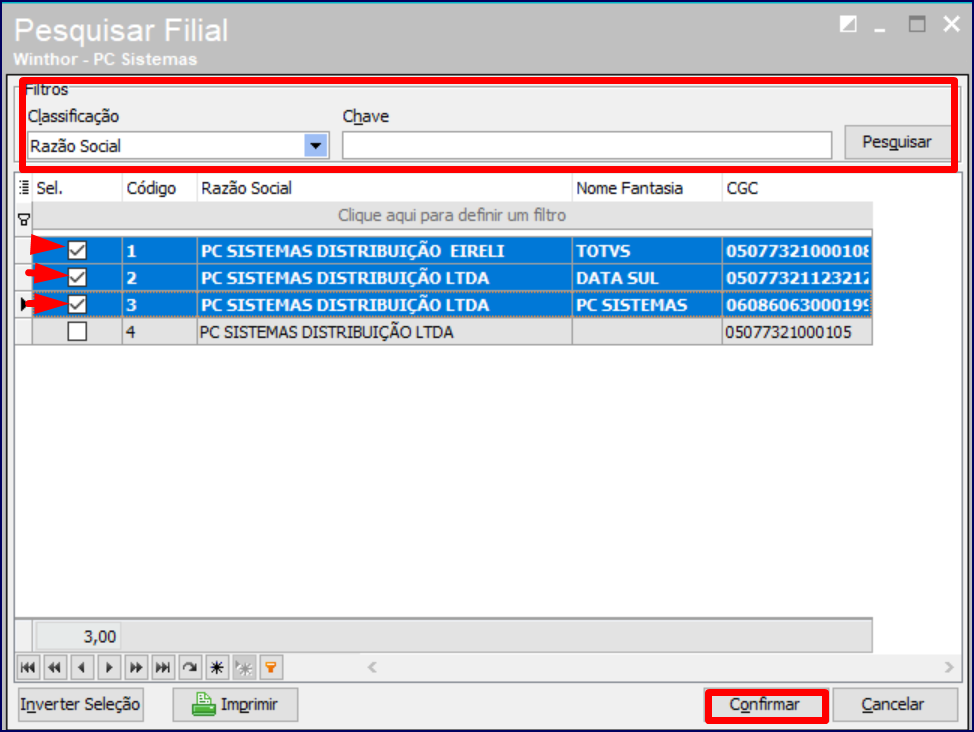Sort by the Sel. column header
The image size is (974, 732).
(x=77, y=188)
